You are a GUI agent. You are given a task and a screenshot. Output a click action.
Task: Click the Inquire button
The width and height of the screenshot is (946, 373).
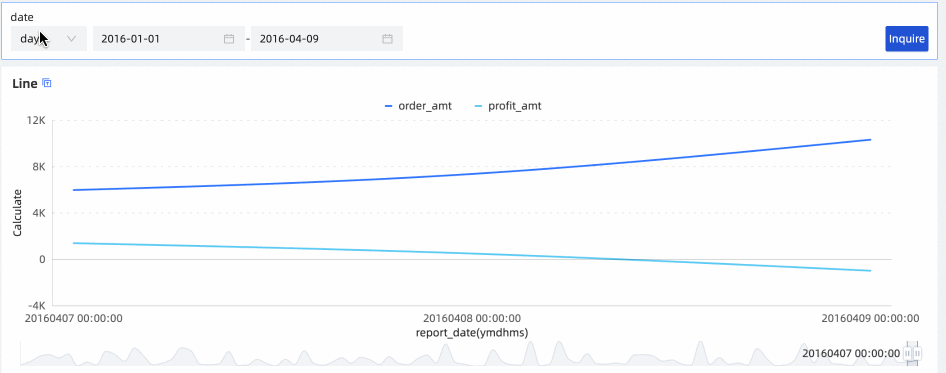pyautogui.click(x=907, y=39)
